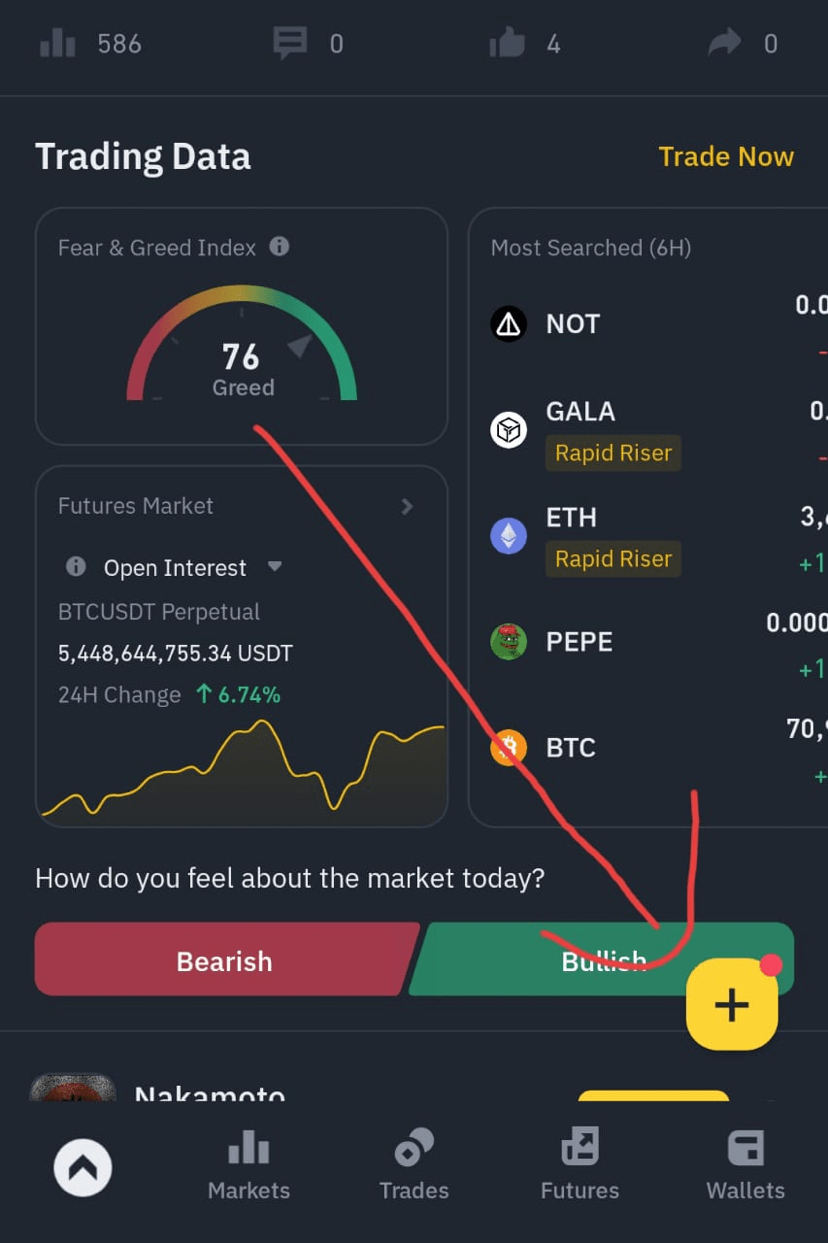The image size is (828, 1243).
Task: Switch to the Trades tab
Action: pyautogui.click(x=414, y=1166)
